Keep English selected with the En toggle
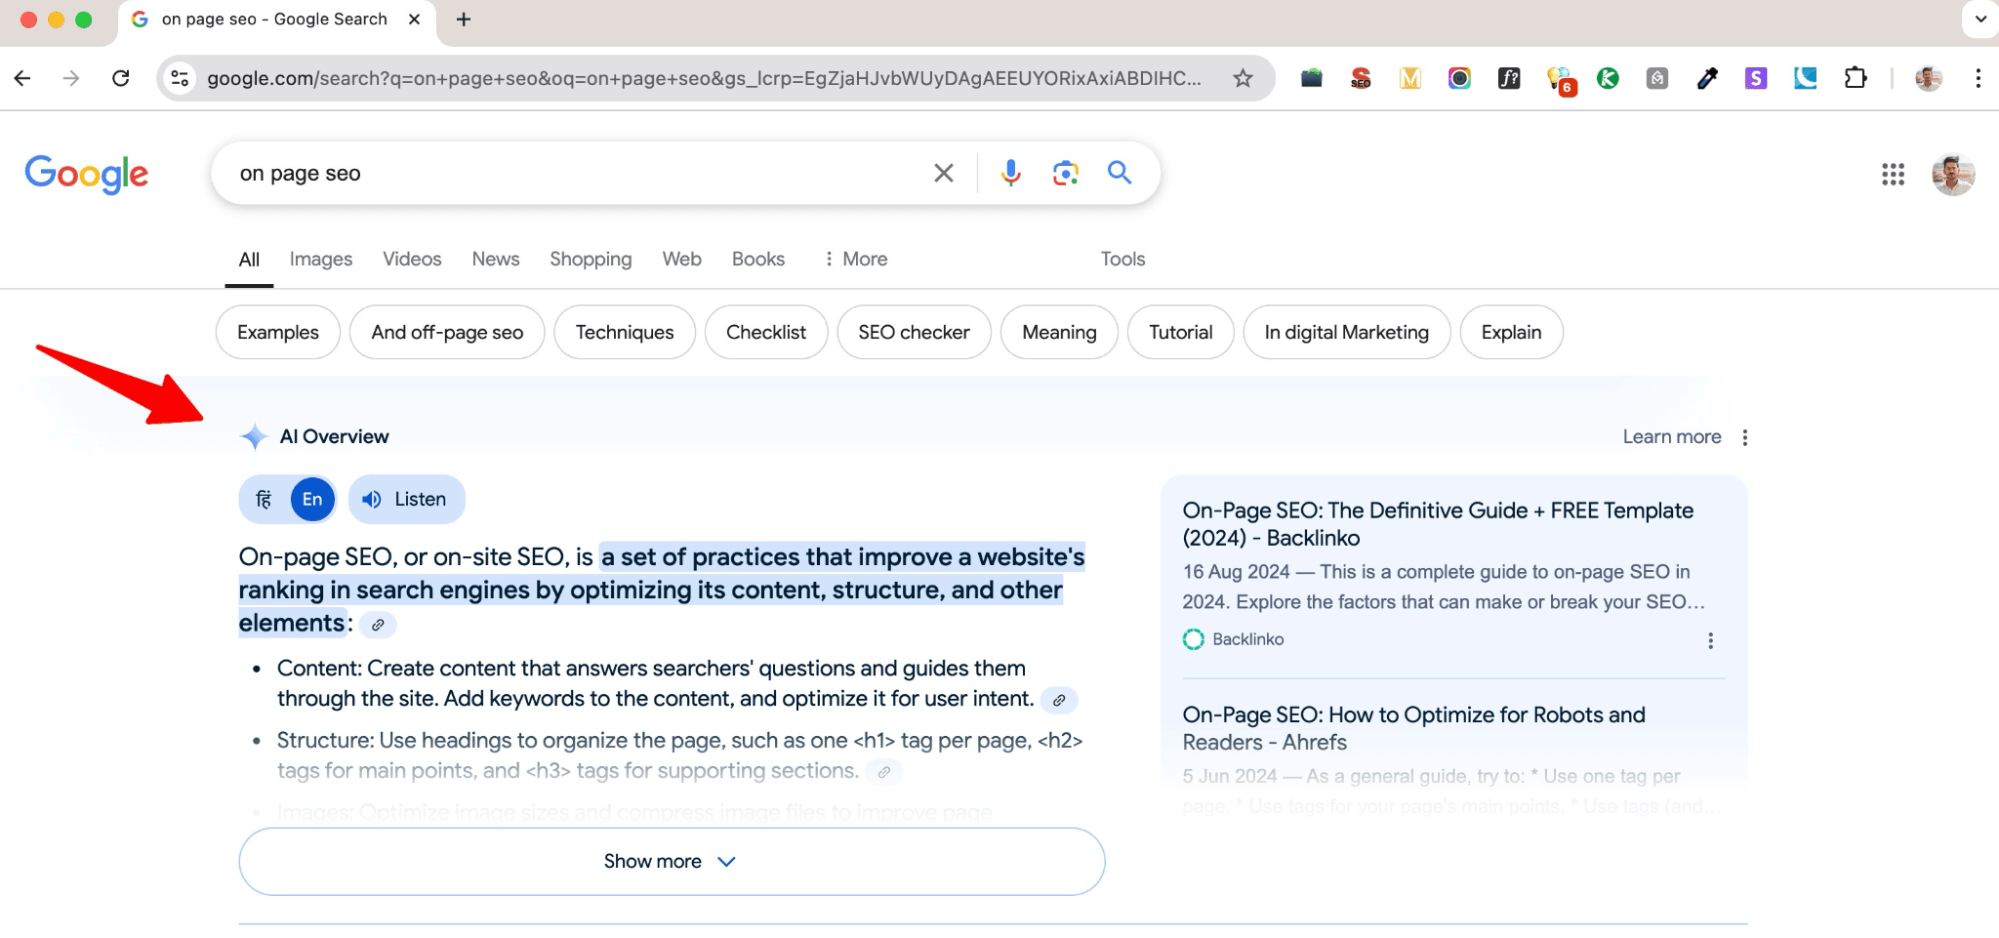1999x938 pixels. coord(311,498)
